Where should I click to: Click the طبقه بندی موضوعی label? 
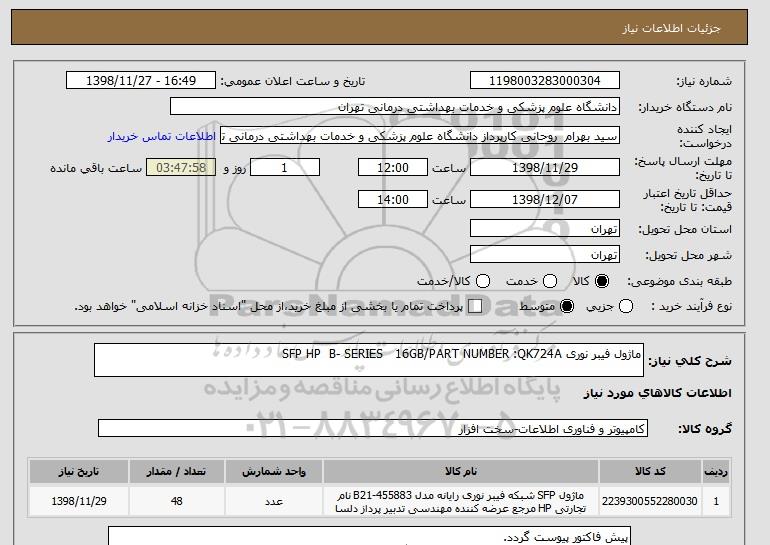(680, 281)
